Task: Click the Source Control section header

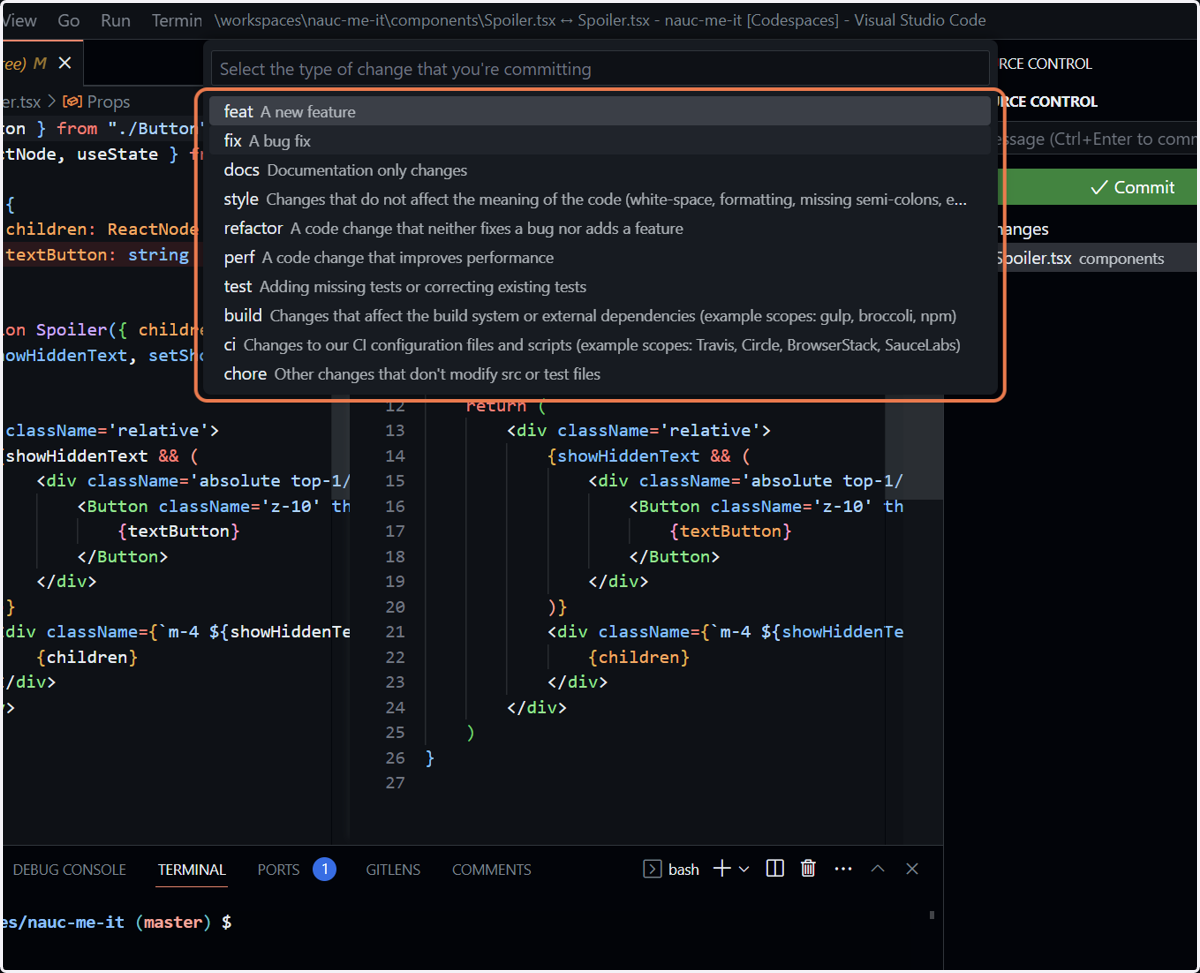Action: click(1047, 101)
